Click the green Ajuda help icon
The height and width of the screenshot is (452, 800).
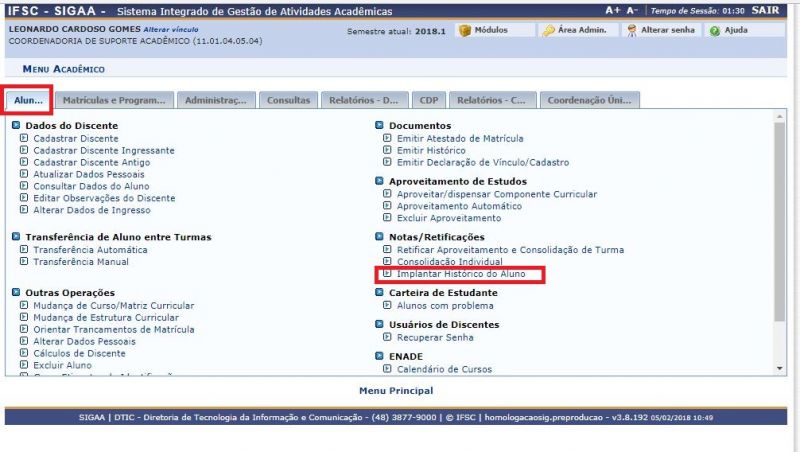[x=714, y=31]
